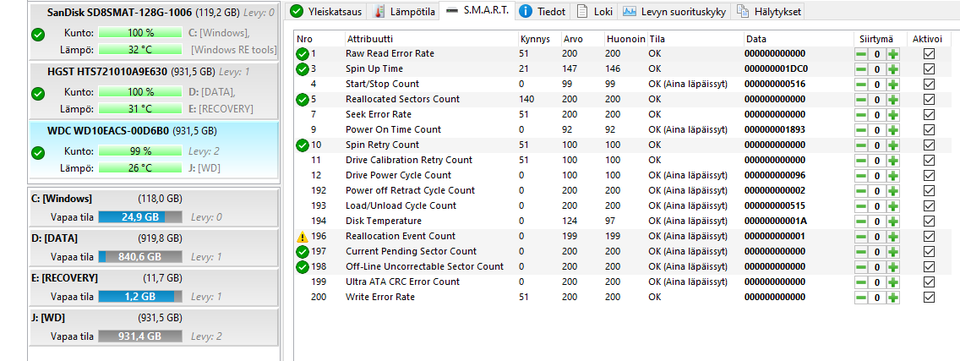Sort by the Huonoin column header
Viewport: 960px width, 361px height.
click(x=626, y=39)
